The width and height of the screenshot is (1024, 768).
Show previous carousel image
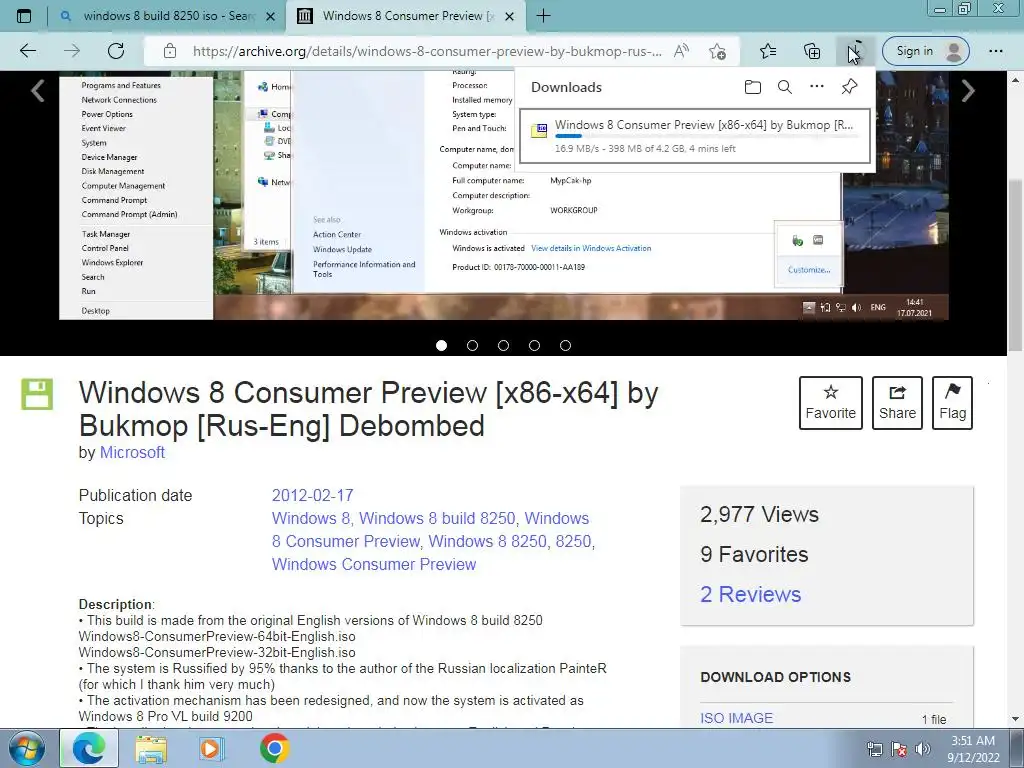[x=38, y=91]
